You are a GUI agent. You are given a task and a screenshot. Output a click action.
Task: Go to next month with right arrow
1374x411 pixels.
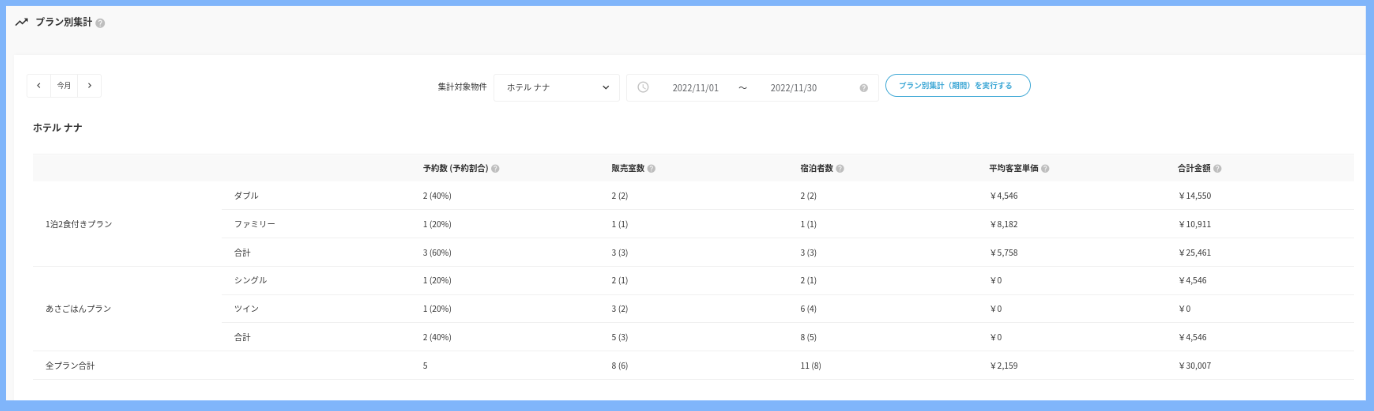[x=89, y=86]
